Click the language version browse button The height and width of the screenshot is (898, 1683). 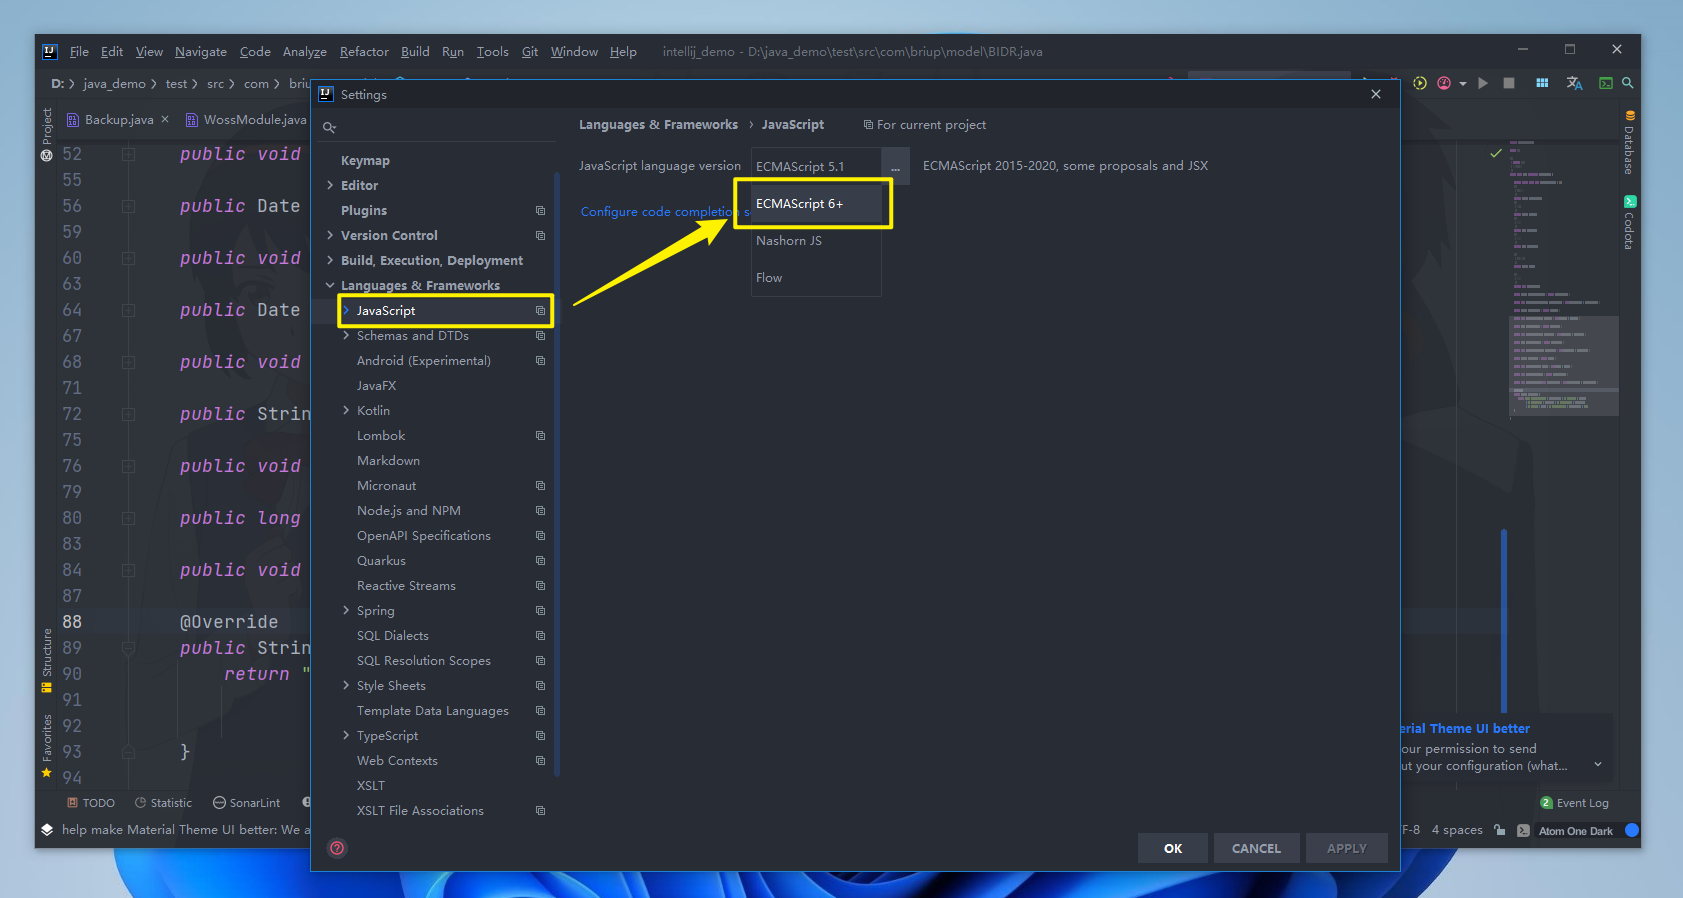pyautogui.click(x=895, y=166)
